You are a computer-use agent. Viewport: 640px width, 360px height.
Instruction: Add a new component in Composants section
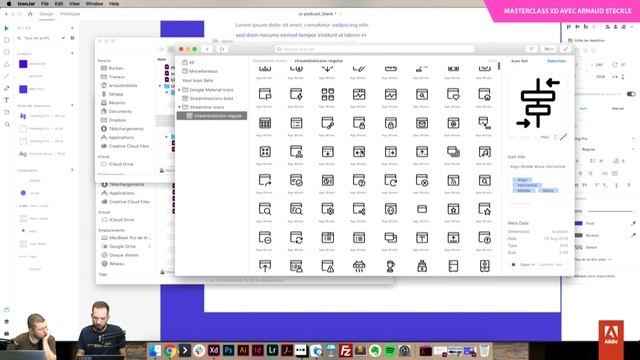(72, 170)
